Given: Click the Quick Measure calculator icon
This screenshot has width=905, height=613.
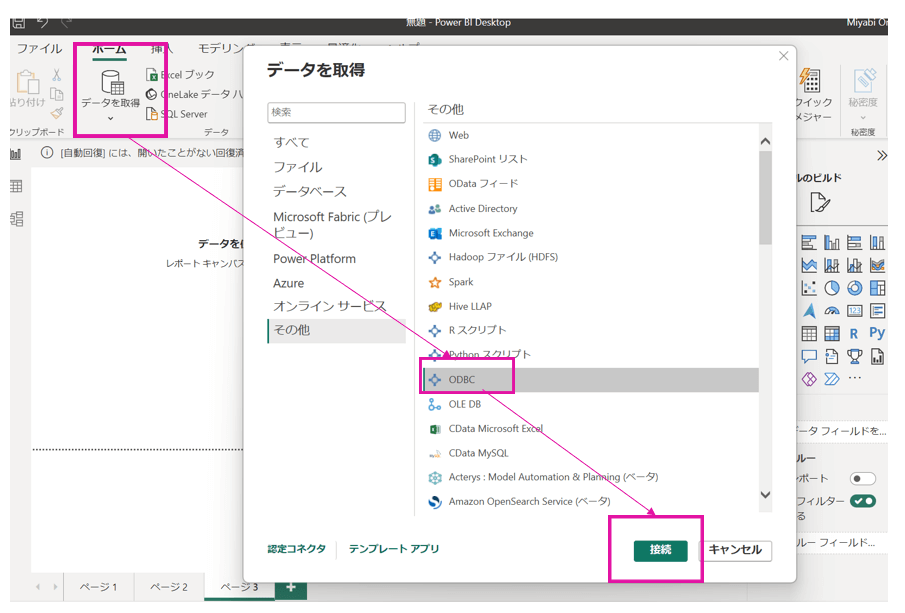Looking at the screenshot, I should [810, 80].
